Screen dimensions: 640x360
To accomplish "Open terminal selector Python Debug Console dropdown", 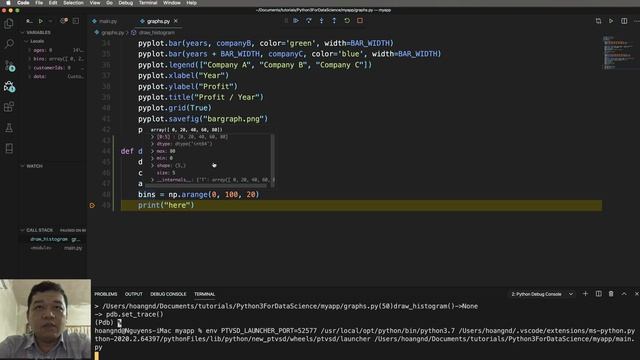I will tap(542, 294).
